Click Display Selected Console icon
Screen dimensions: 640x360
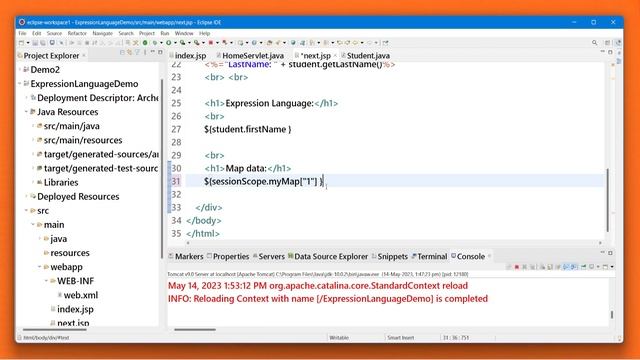(592, 267)
